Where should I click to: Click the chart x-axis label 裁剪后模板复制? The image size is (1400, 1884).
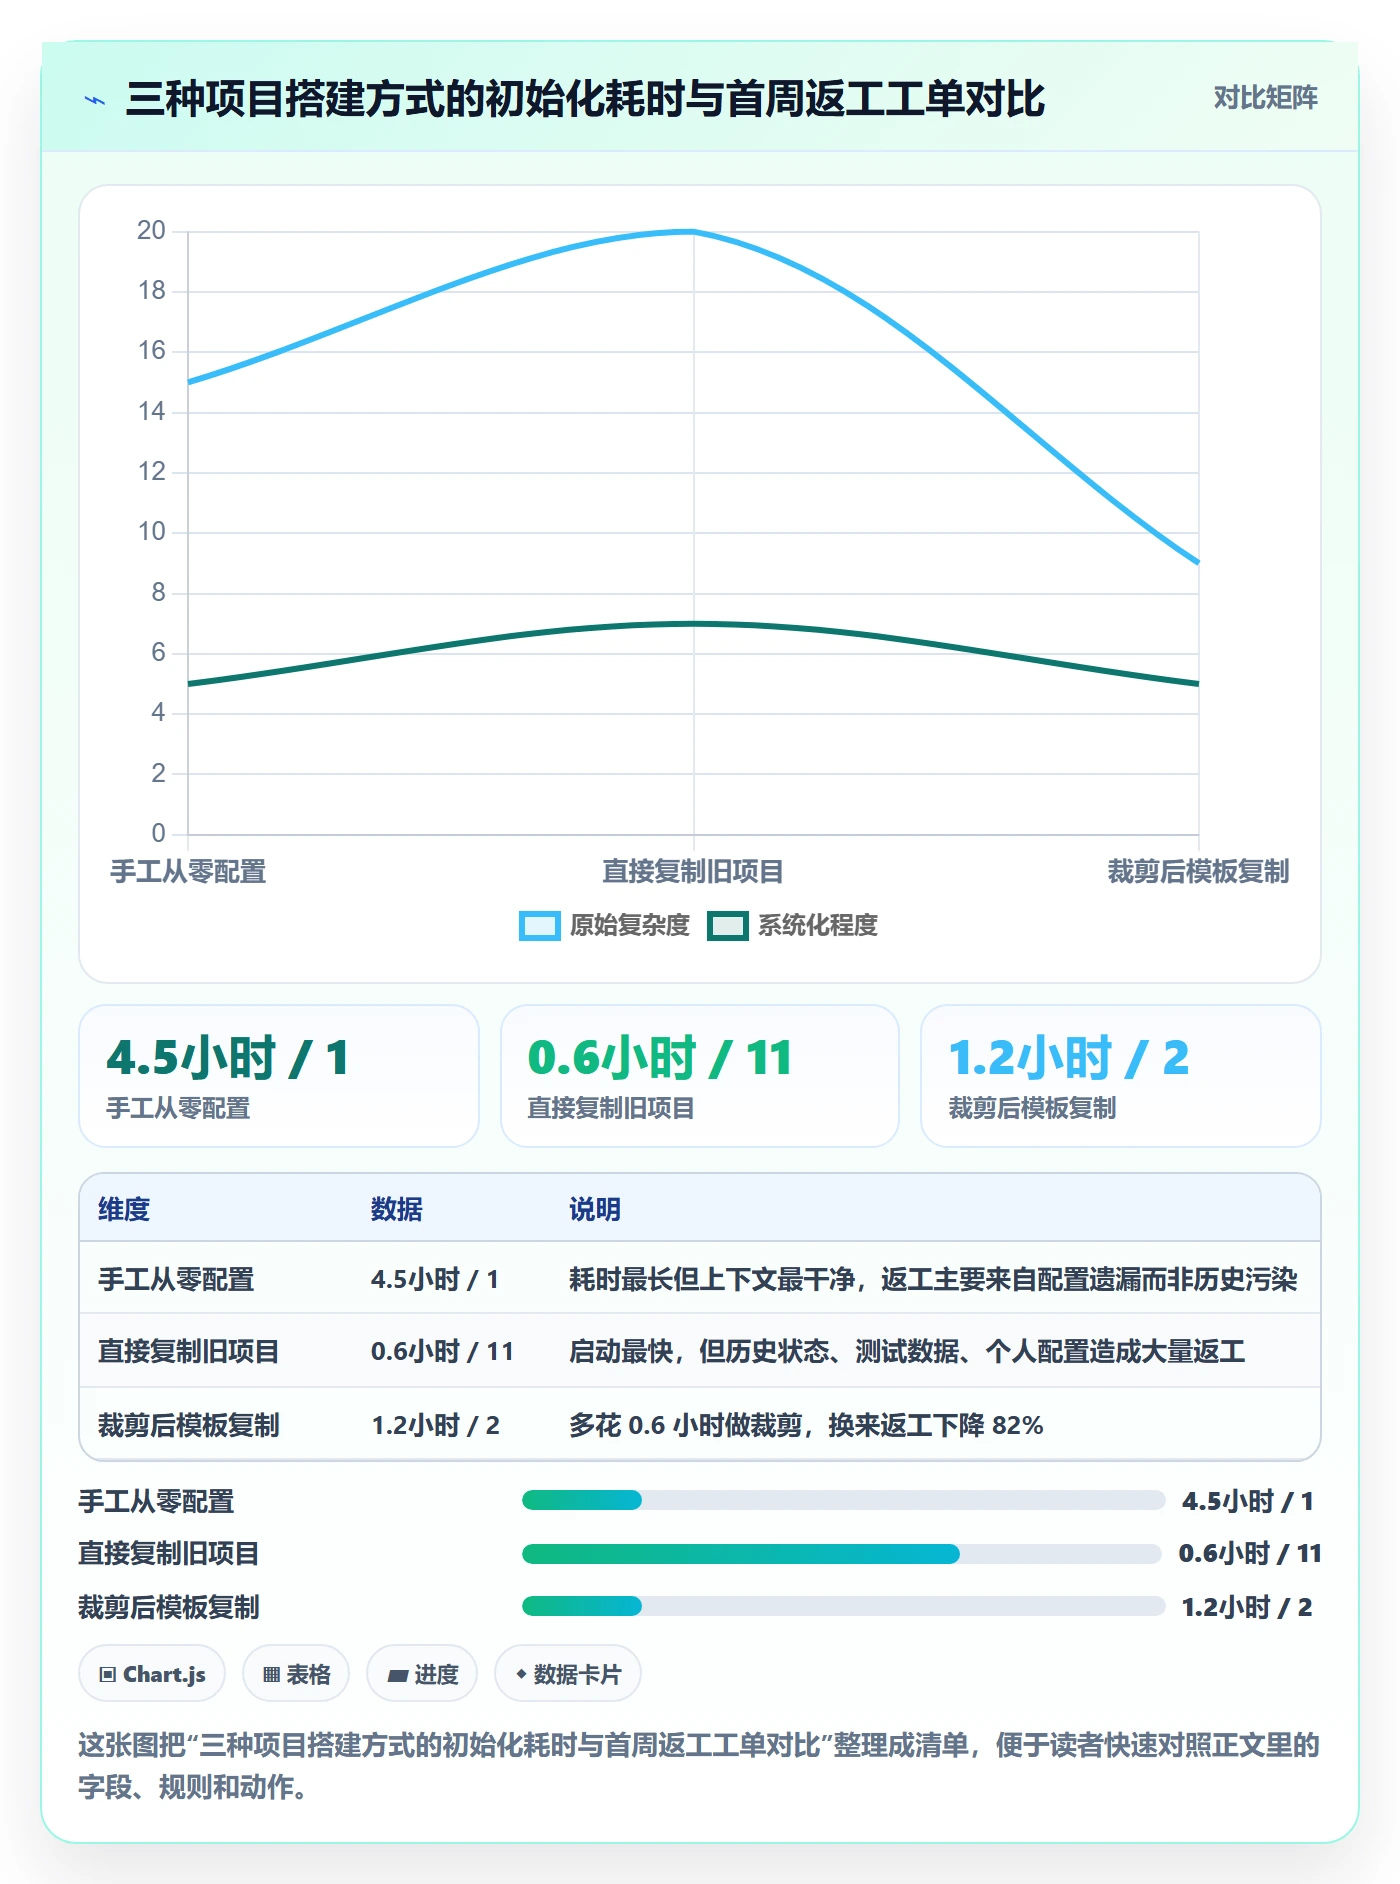1198,871
